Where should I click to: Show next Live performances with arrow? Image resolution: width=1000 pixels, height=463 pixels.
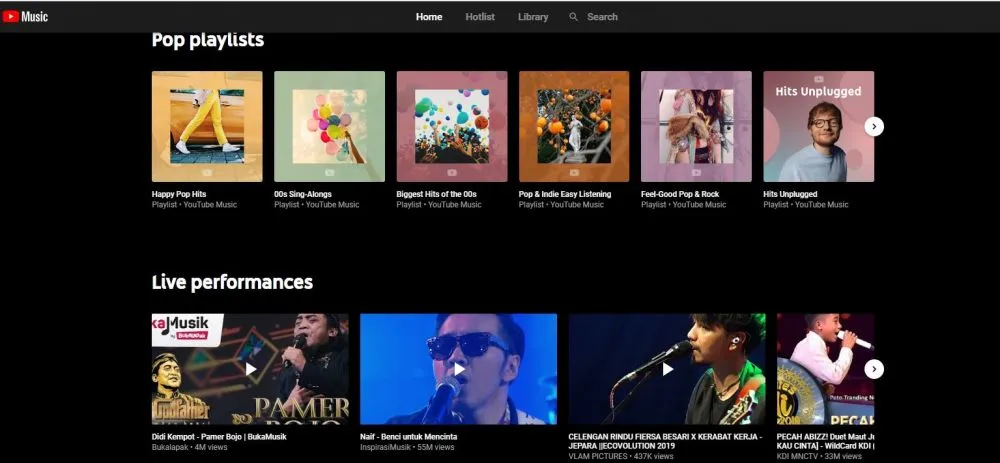click(x=874, y=369)
